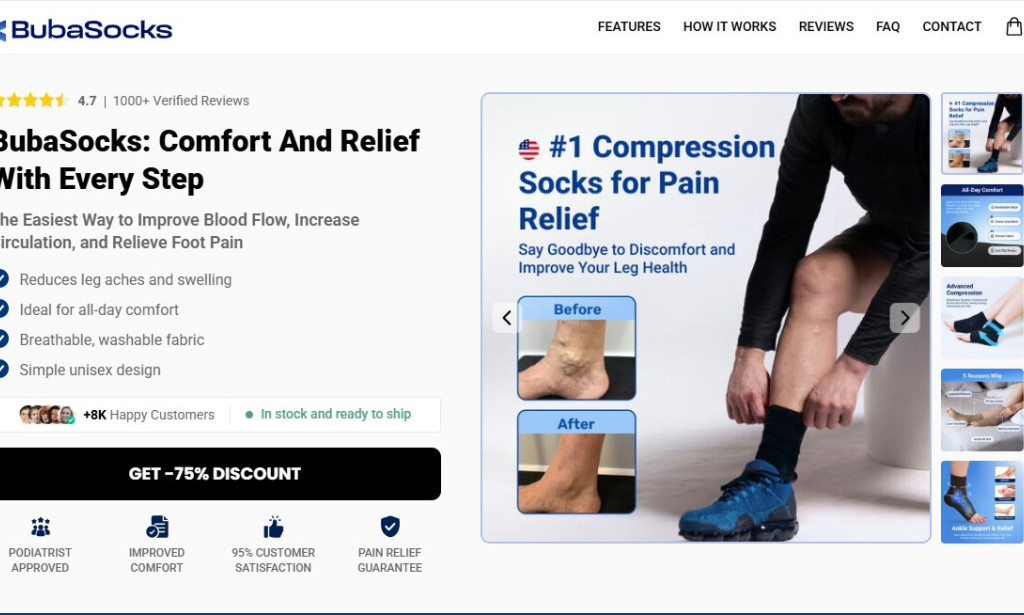
Task: Go to the Features menu section
Action: 629,27
